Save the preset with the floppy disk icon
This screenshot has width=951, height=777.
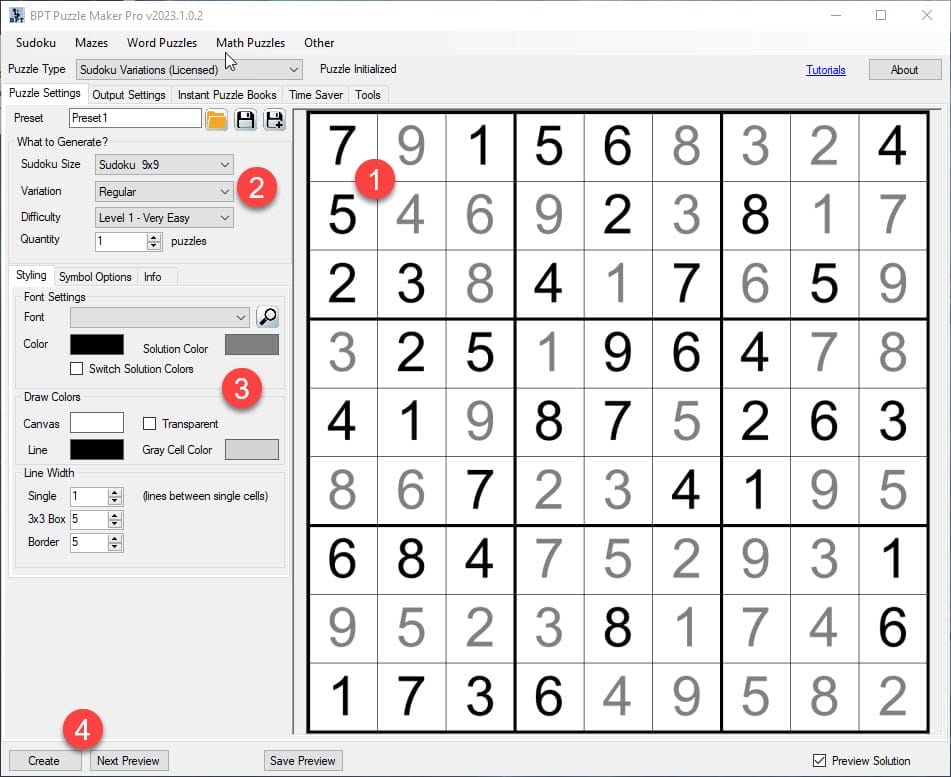pyautogui.click(x=245, y=119)
